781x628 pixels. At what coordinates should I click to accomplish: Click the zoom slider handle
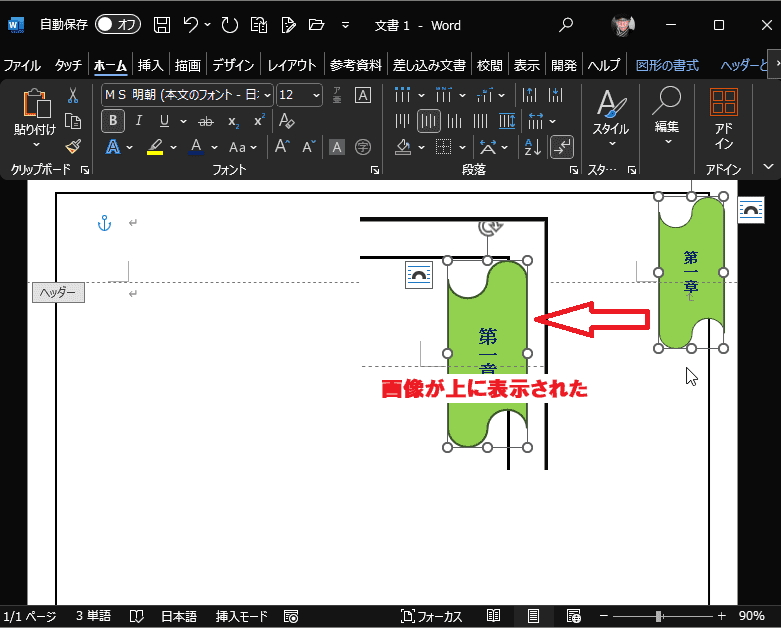tap(658, 617)
